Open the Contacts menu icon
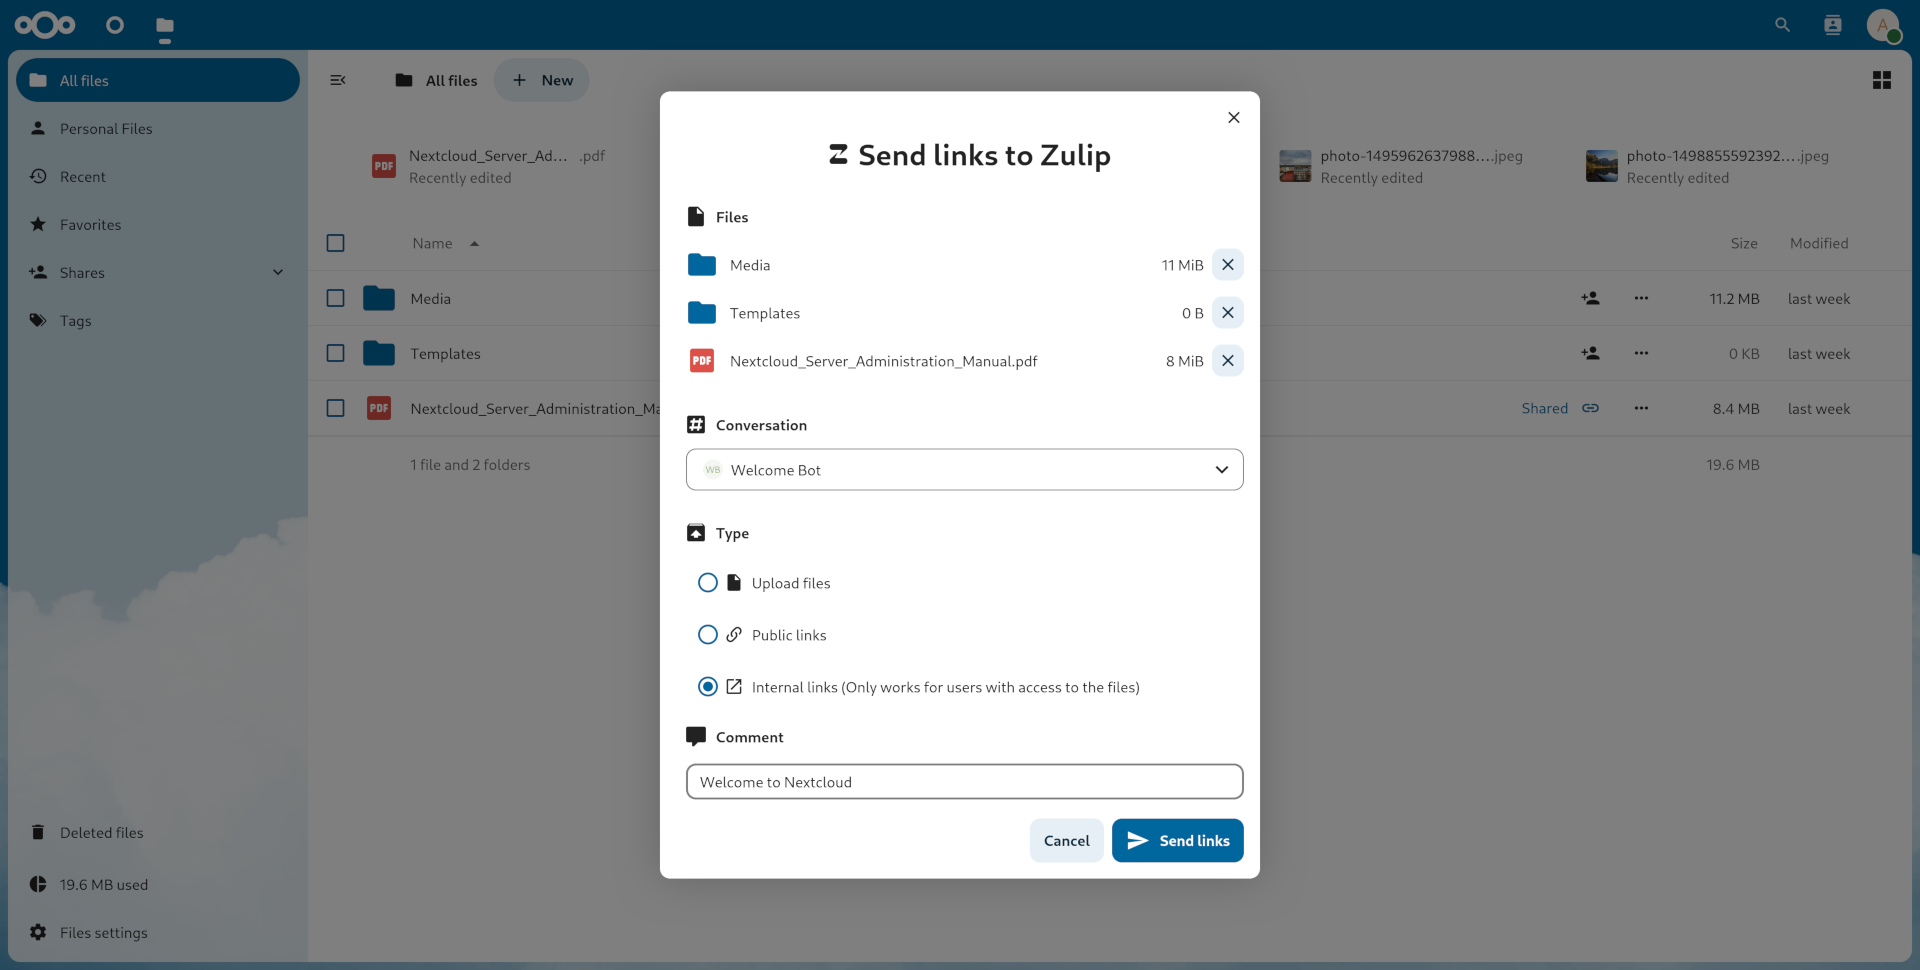Viewport: 1920px width, 970px height. (1832, 25)
